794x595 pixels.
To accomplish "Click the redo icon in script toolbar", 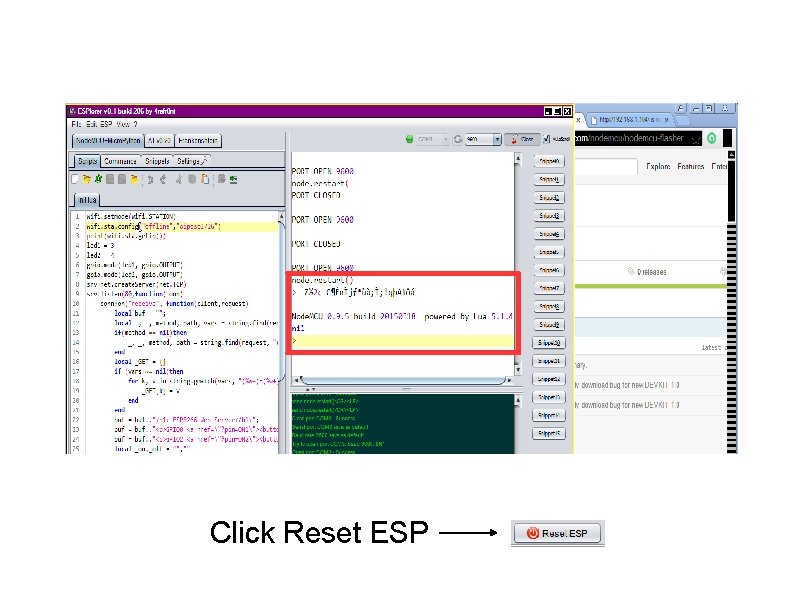I will point(163,179).
